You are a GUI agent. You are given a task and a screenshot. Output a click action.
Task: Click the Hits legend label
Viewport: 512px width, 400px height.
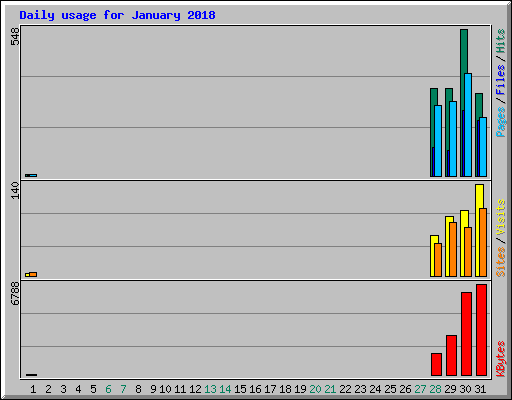click(x=500, y=41)
